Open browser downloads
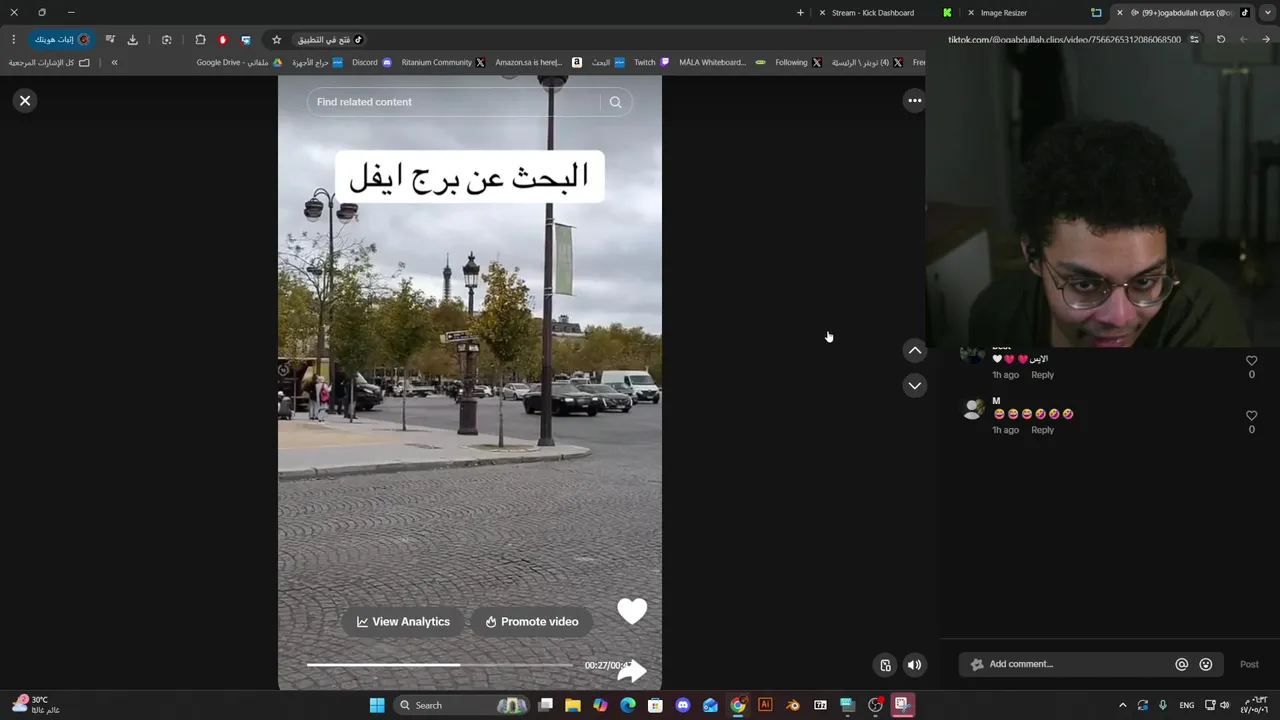Screen dimensions: 1280x720 coord(132,40)
